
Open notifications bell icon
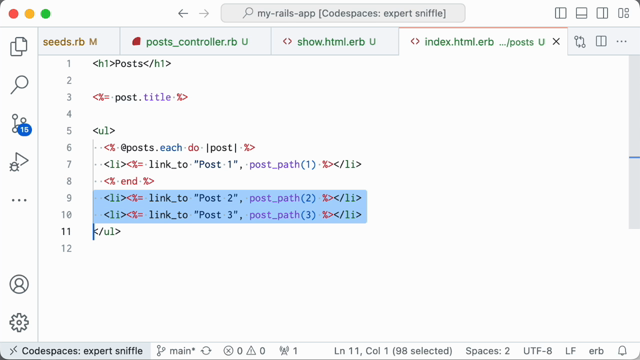[622, 351]
